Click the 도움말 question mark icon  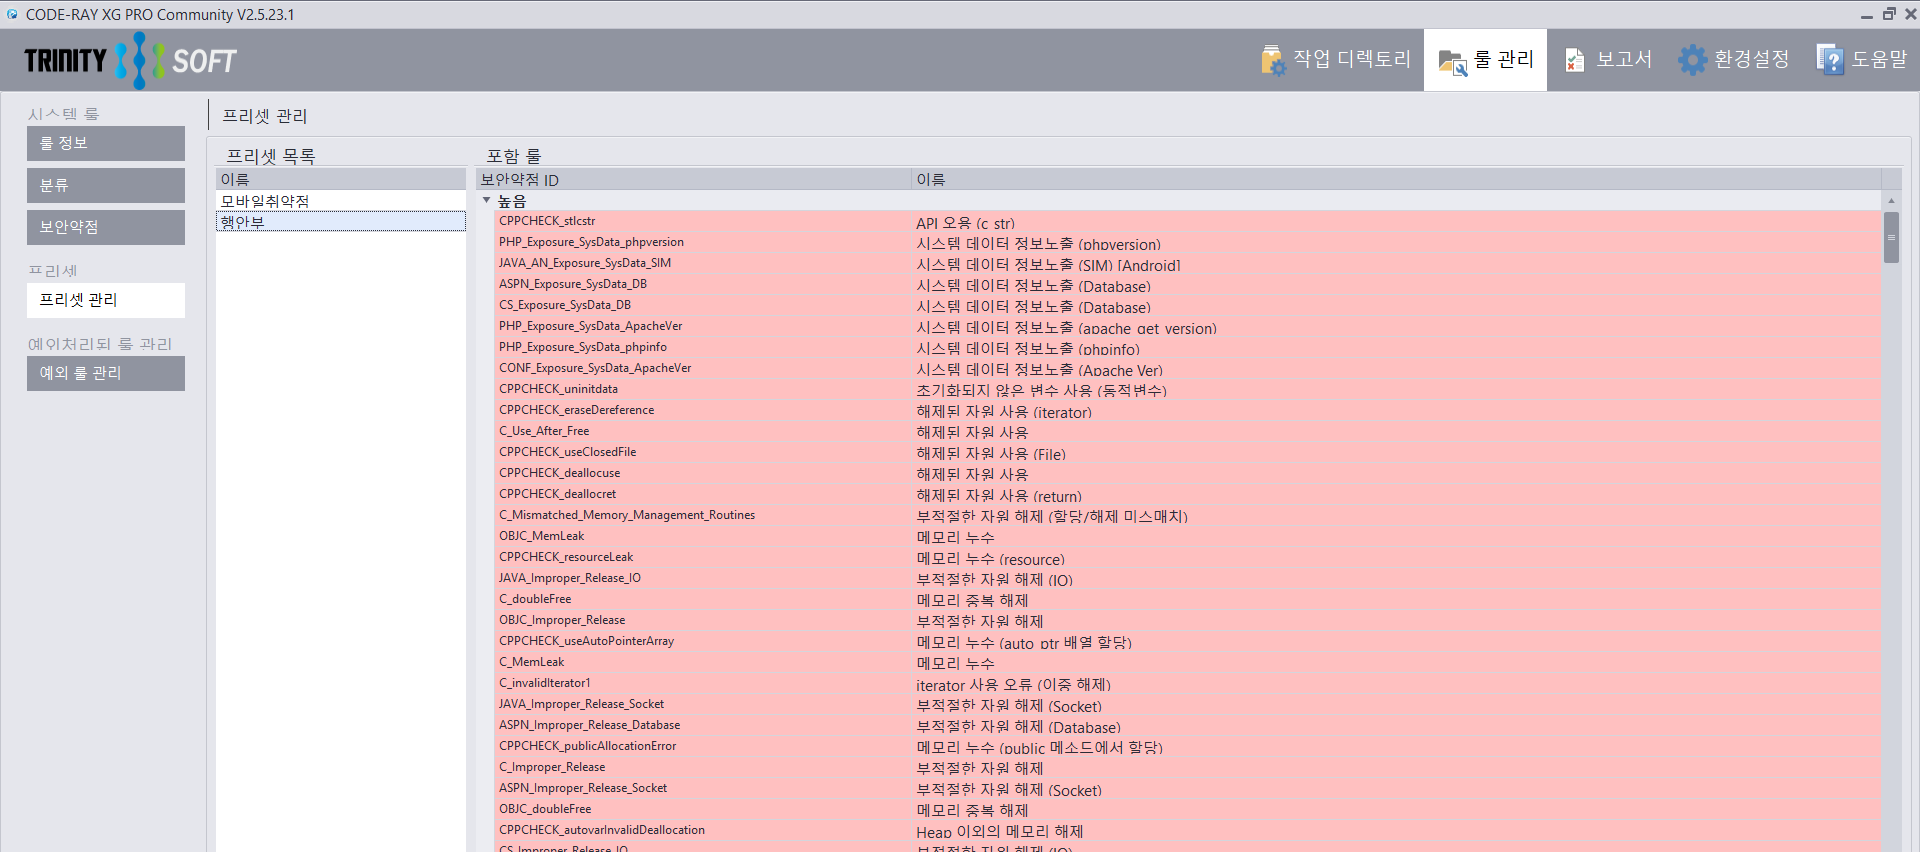1829,60
